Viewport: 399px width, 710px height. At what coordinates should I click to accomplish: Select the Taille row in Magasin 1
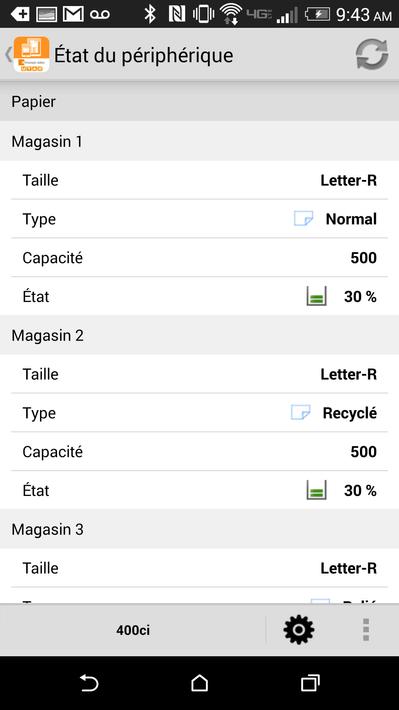(199, 180)
